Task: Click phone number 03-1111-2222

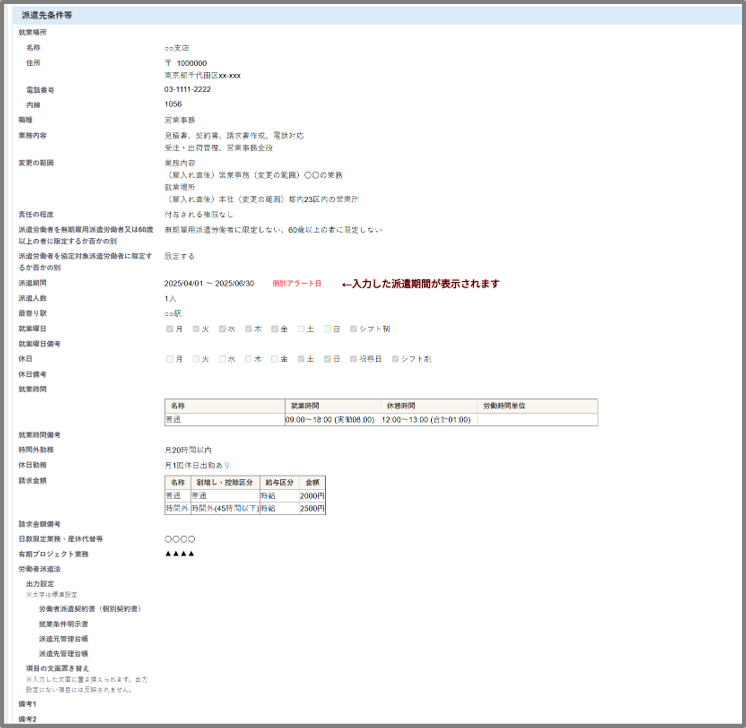Action: pos(187,89)
